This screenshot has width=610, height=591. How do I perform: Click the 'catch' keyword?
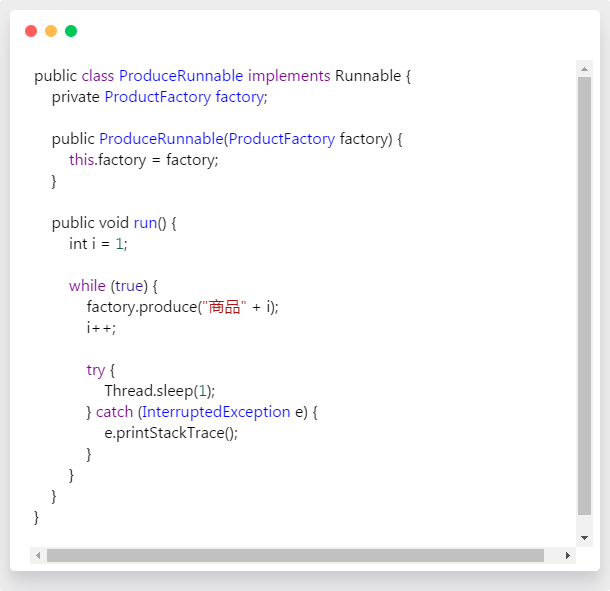[114, 412]
